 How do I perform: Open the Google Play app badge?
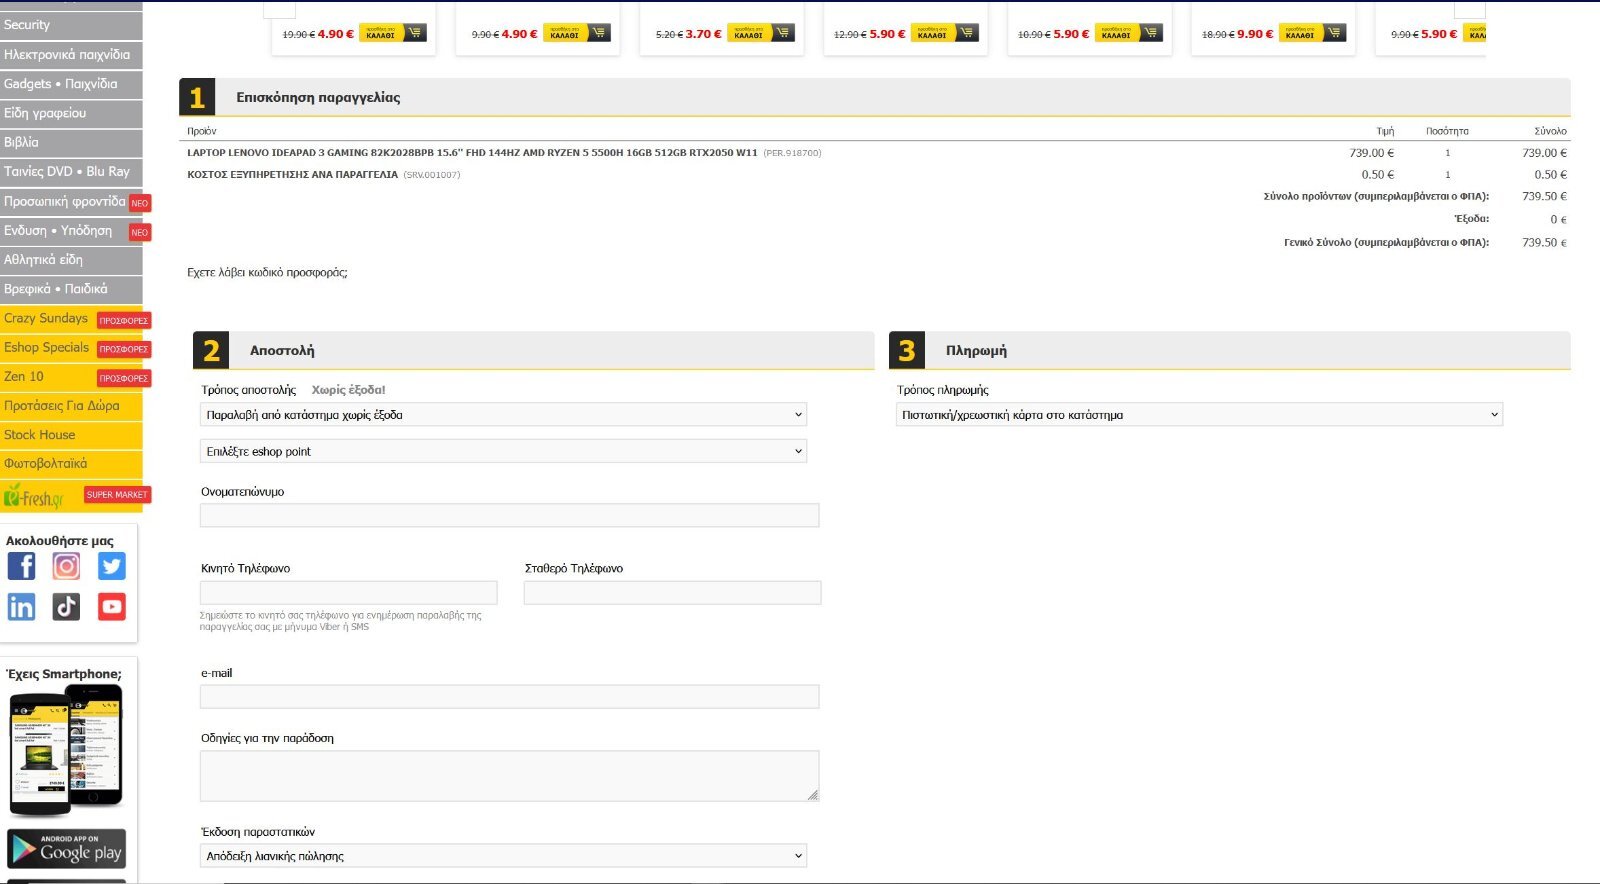[66, 848]
